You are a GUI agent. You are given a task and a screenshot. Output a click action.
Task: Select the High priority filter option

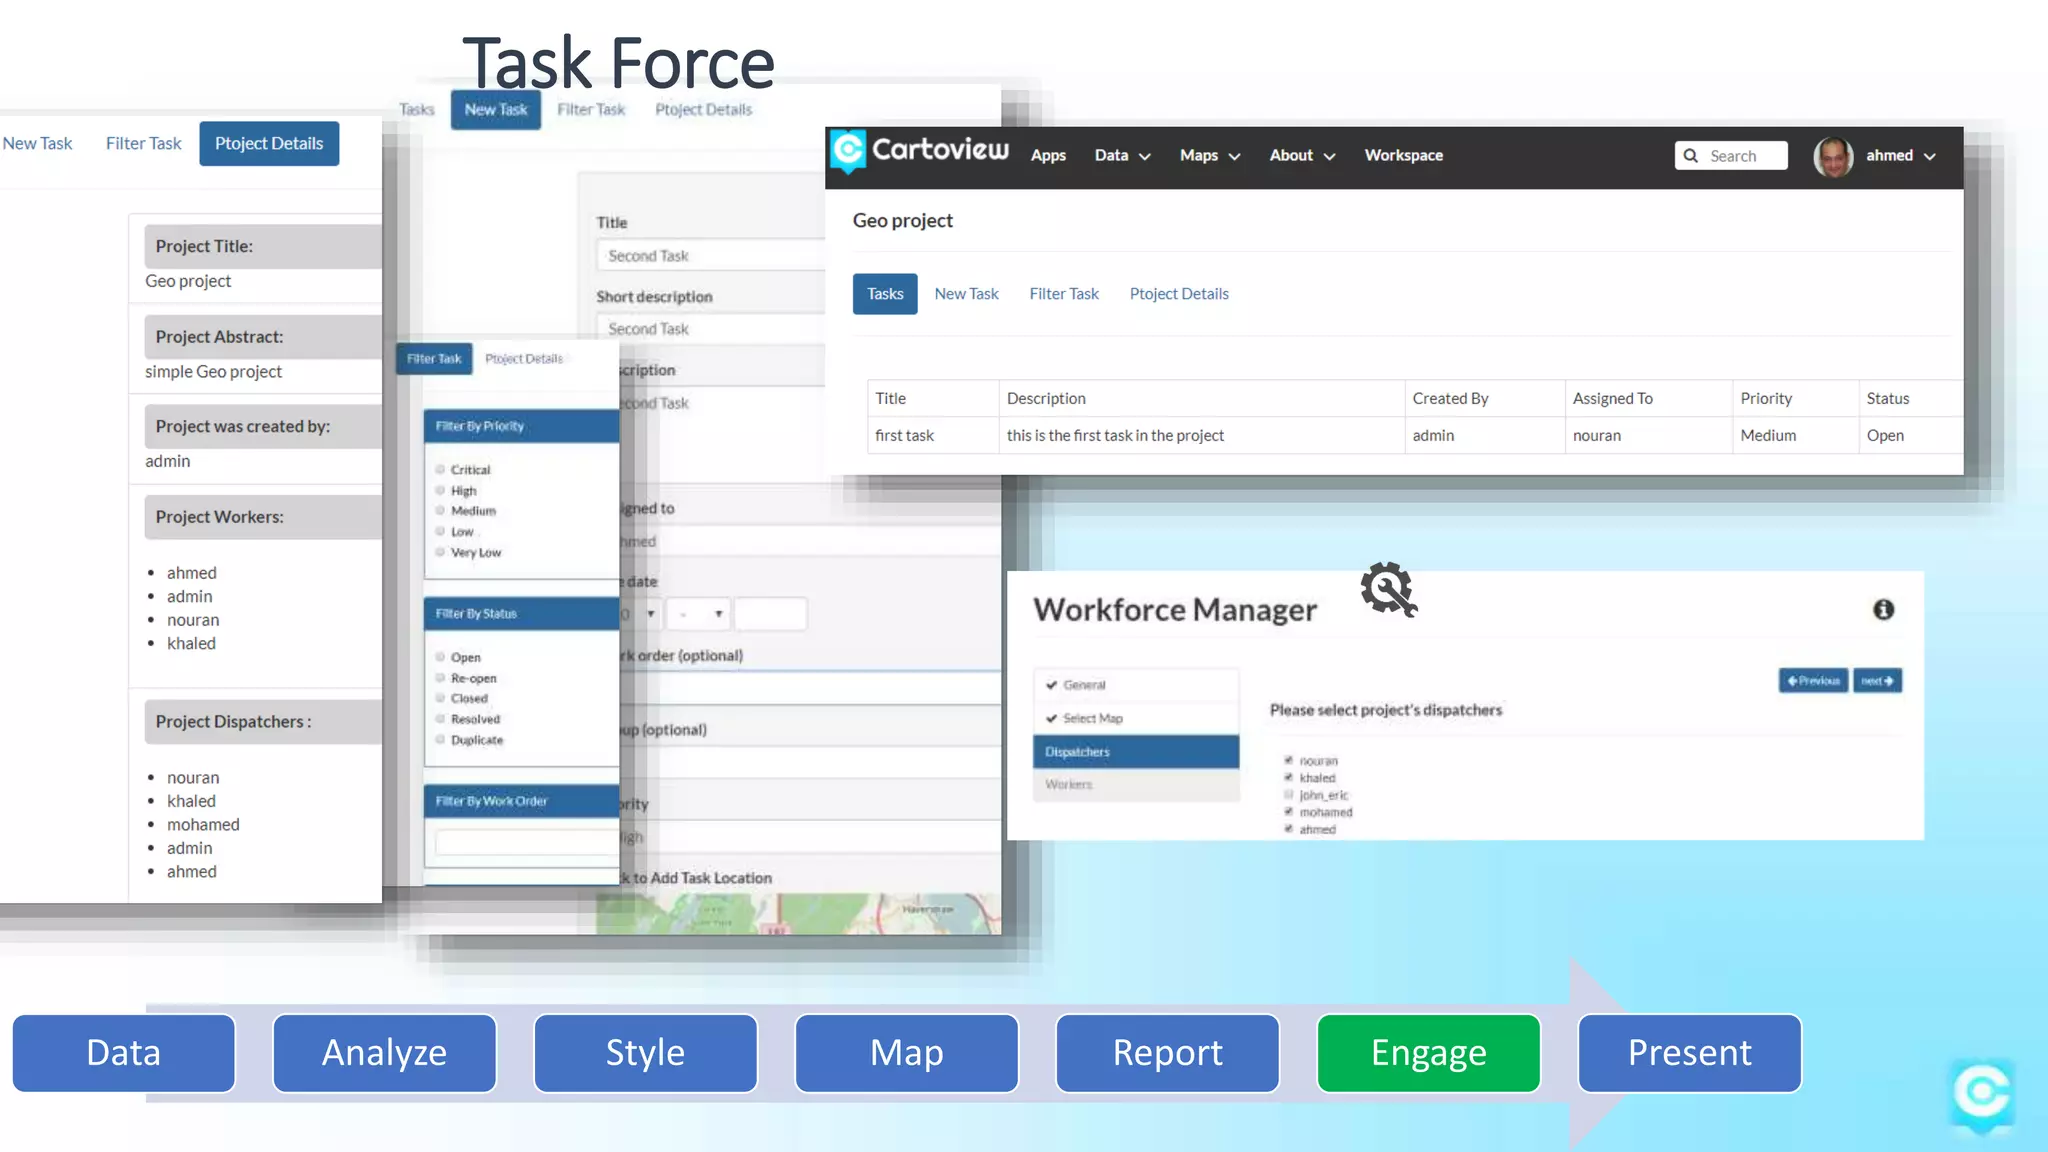tap(440, 490)
